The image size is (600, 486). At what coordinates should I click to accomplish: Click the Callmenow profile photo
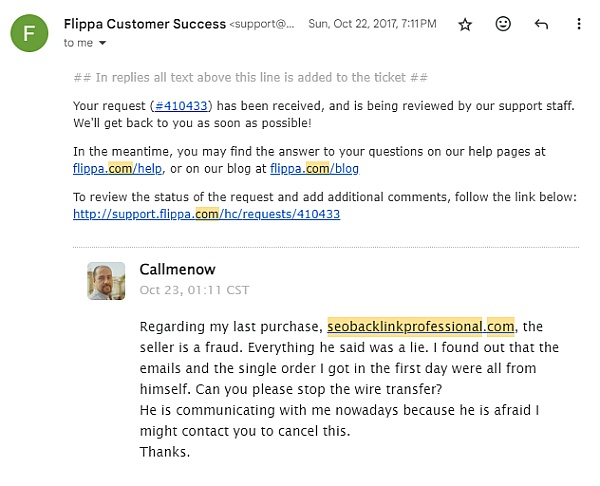[106, 281]
